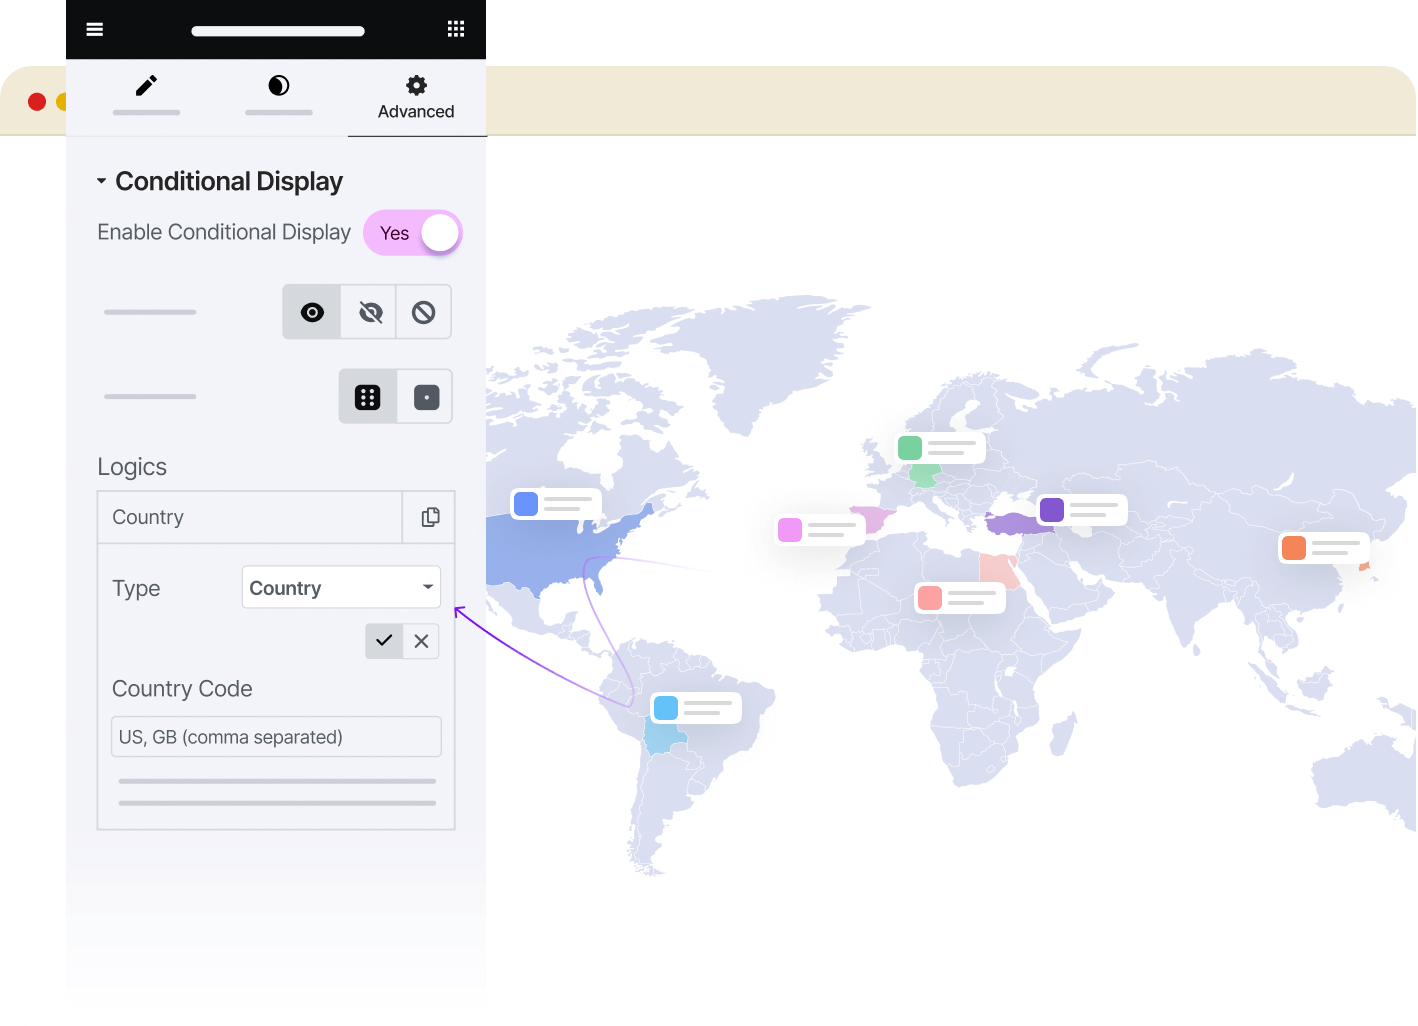Focus the Country Code input field

click(x=276, y=737)
